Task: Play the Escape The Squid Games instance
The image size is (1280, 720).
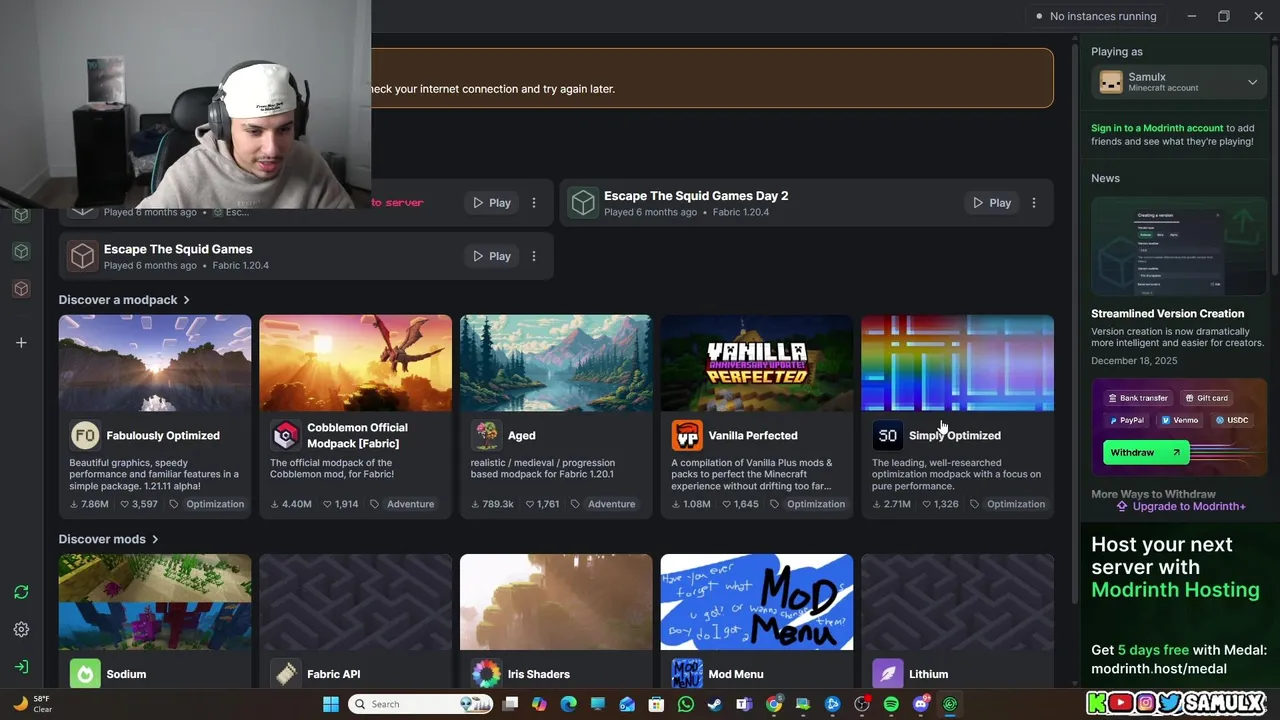Action: pos(491,256)
